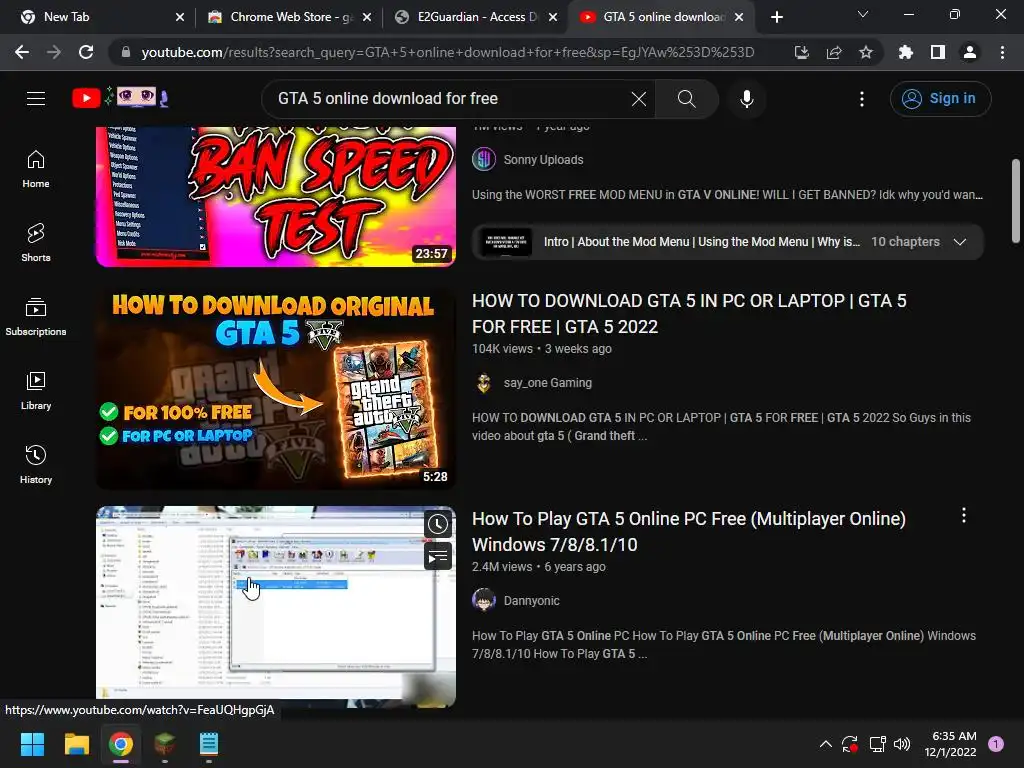1024x768 pixels.
Task: Open HOW TO DOWNLOAD GTA 5 video title
Action: point(689,313)
